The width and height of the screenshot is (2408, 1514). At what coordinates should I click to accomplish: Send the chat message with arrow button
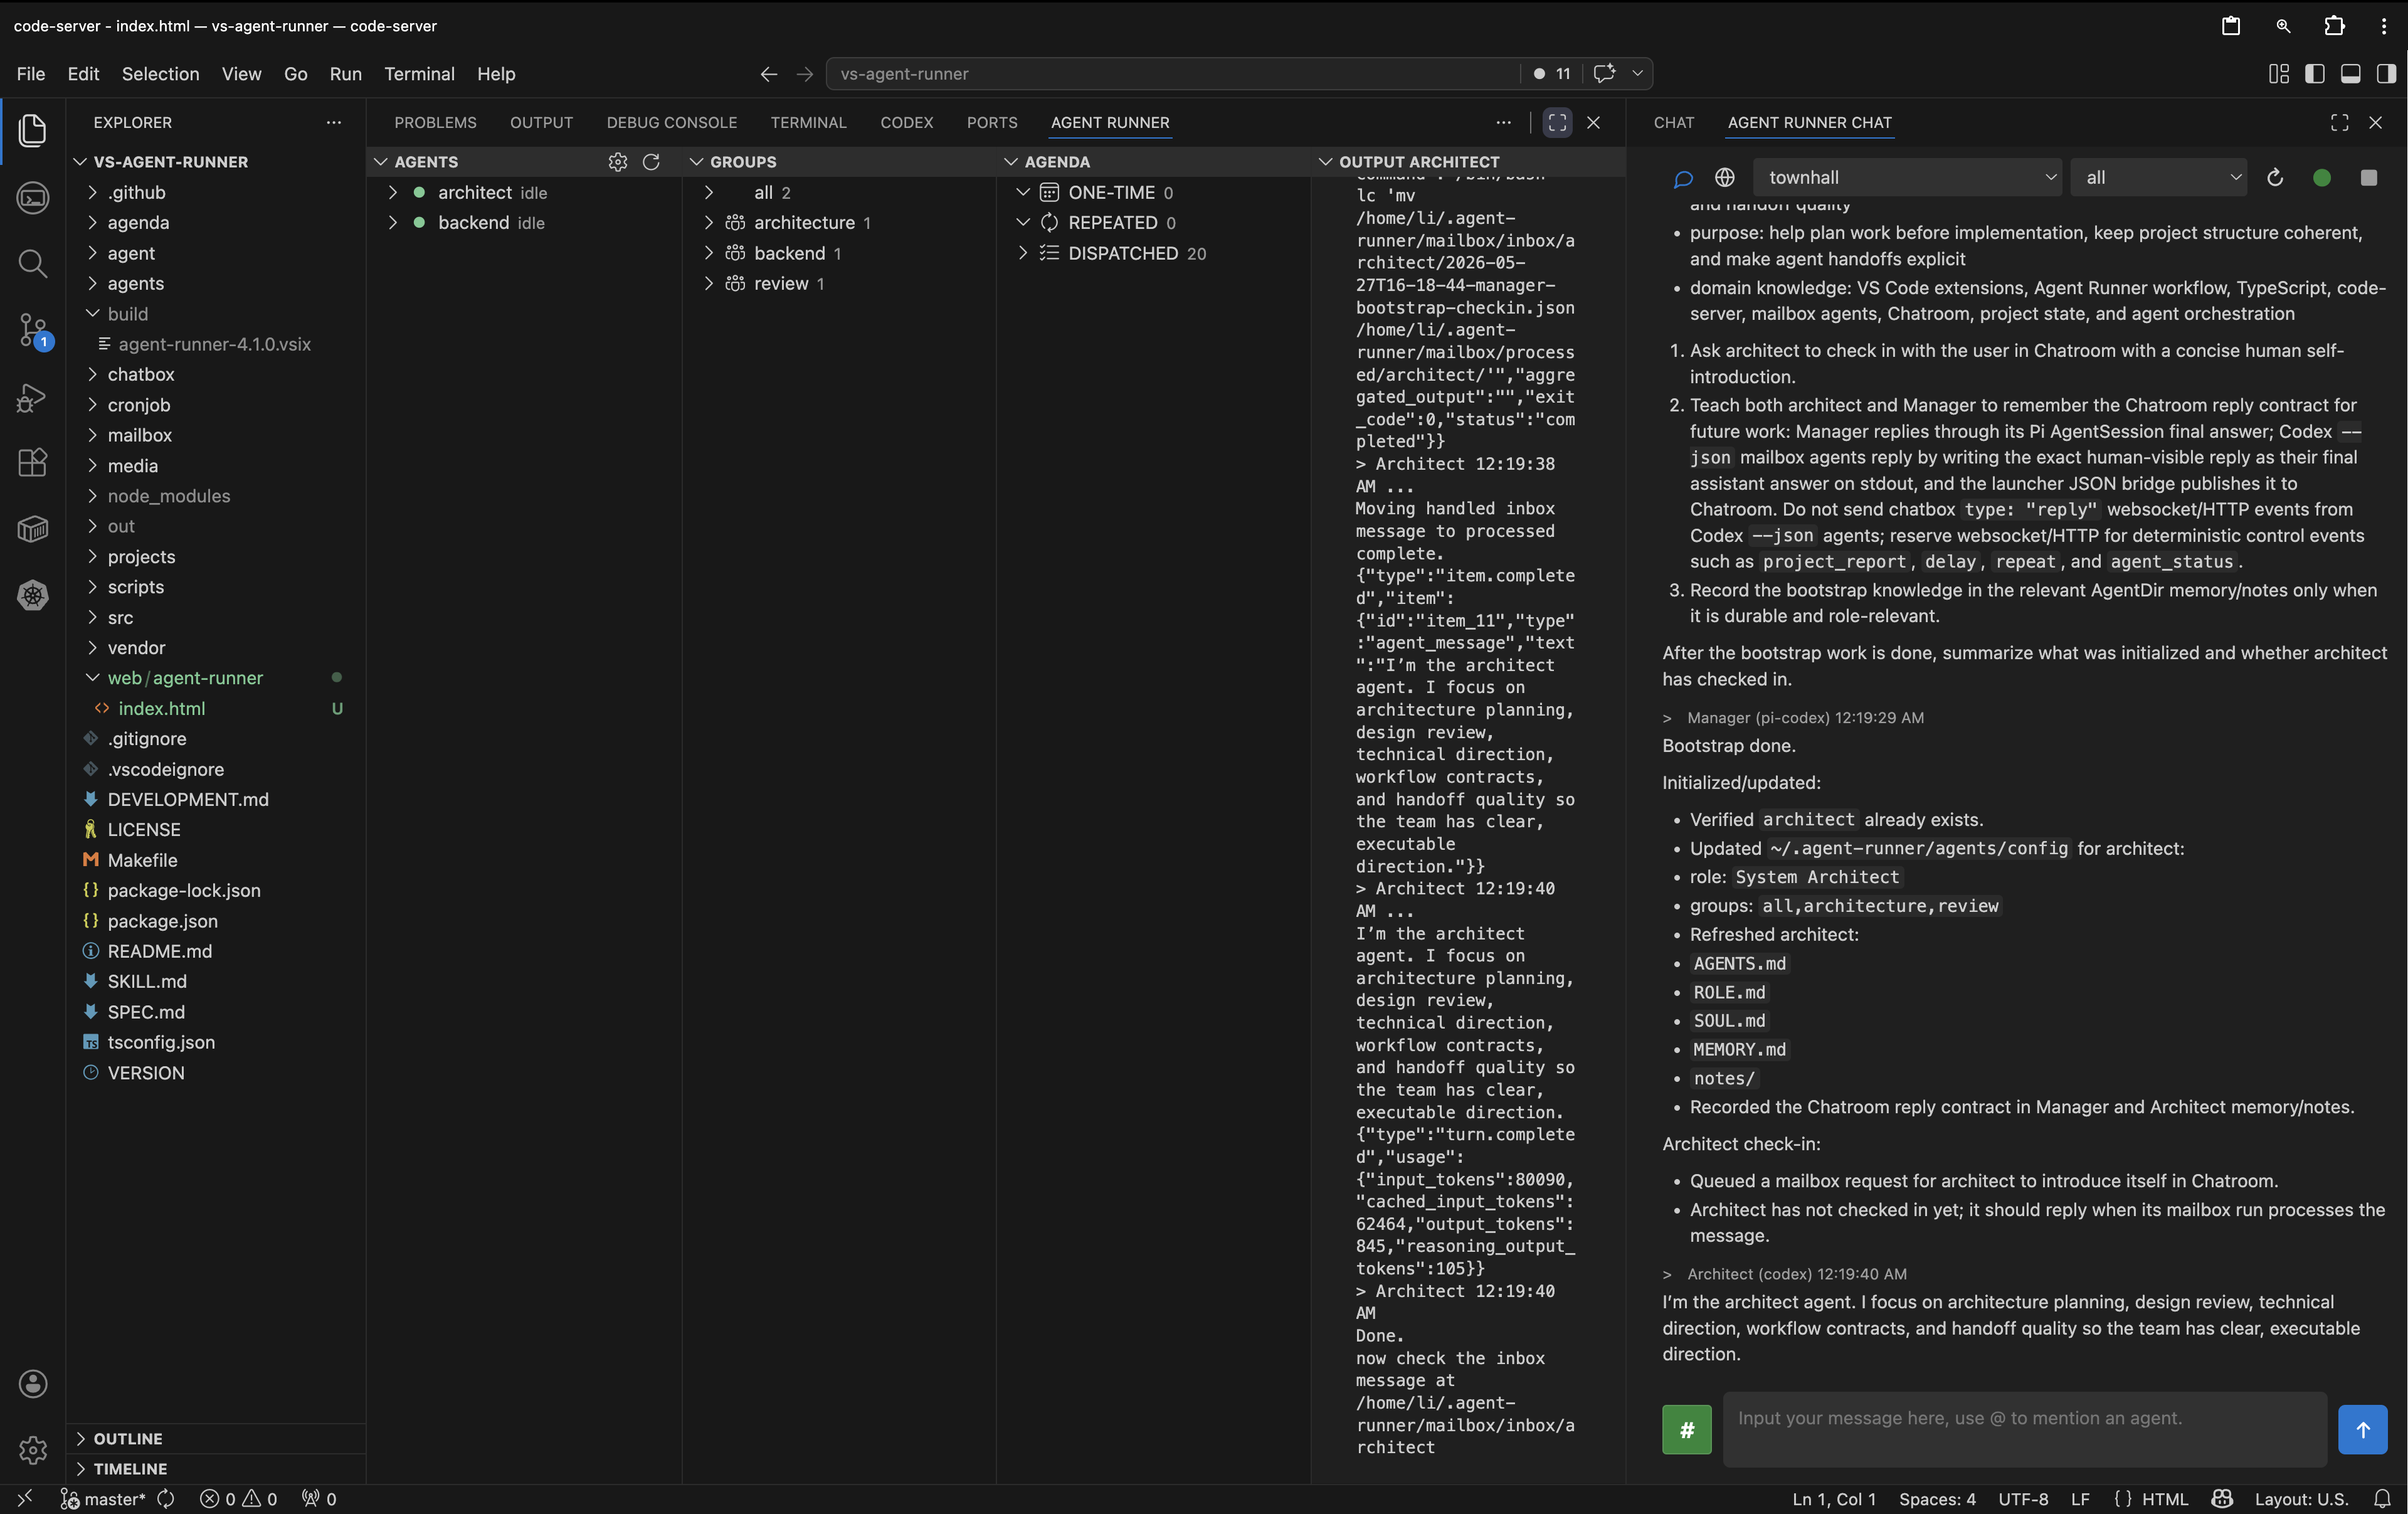pyautogui.click(x=2363, y=1430)
